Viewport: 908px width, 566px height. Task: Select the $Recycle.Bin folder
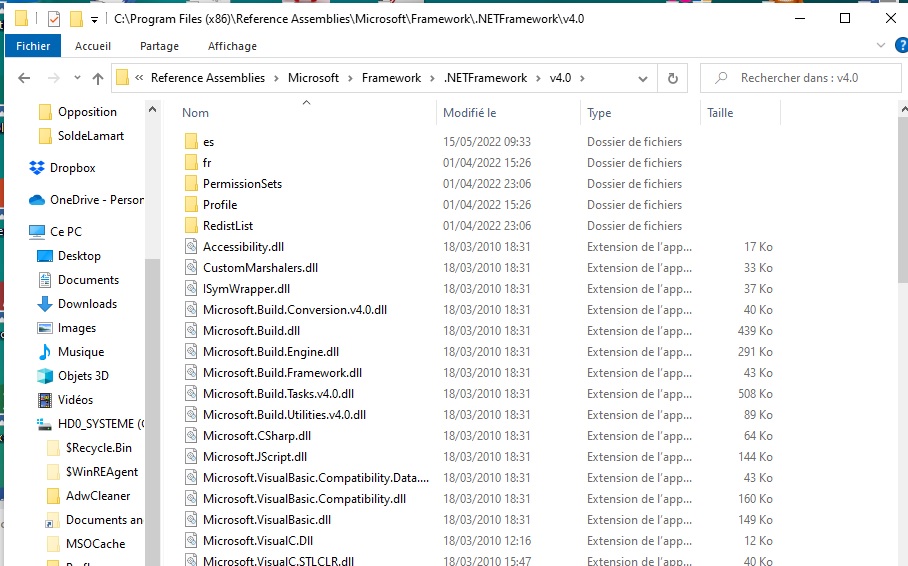[98, 448]
